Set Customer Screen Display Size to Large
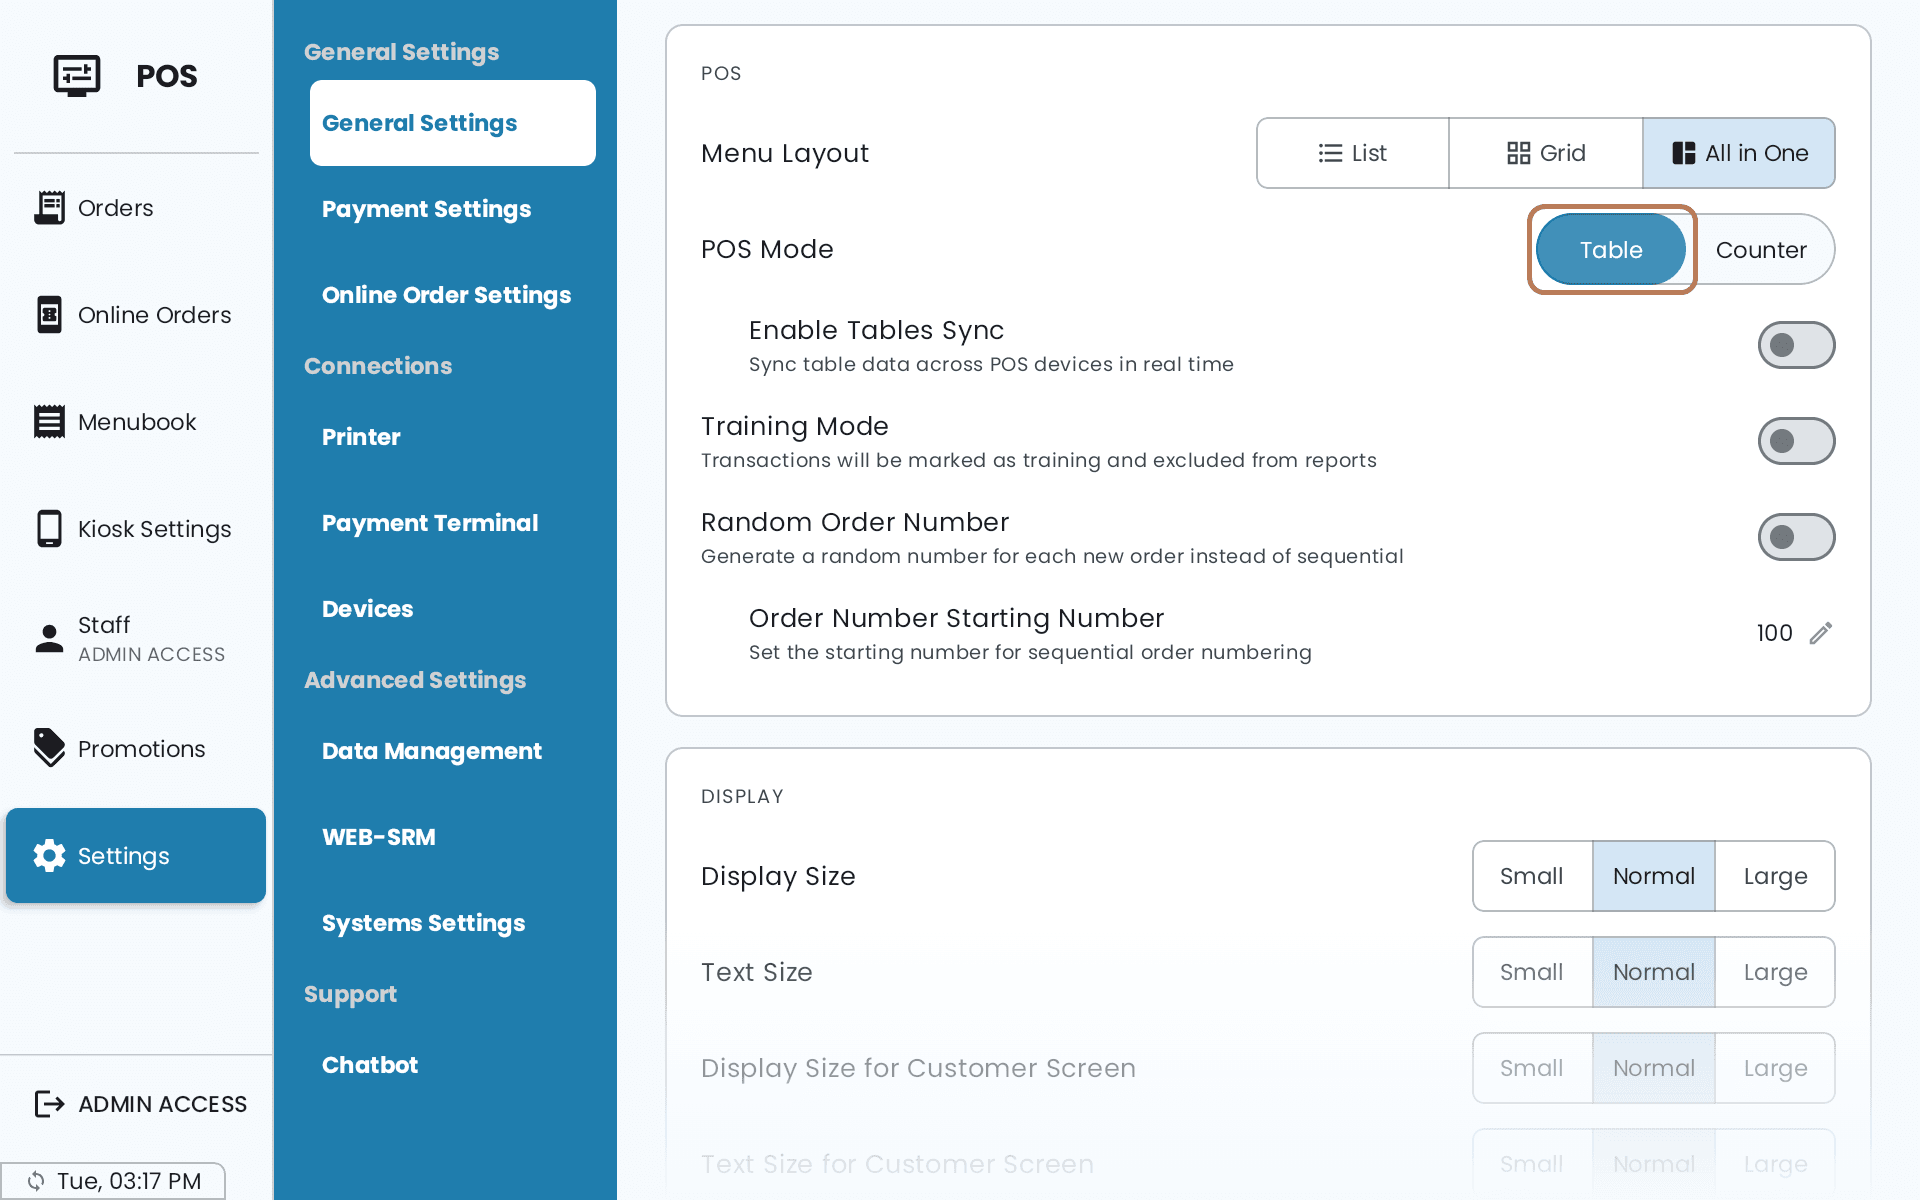 [x=1775, y=1068]
